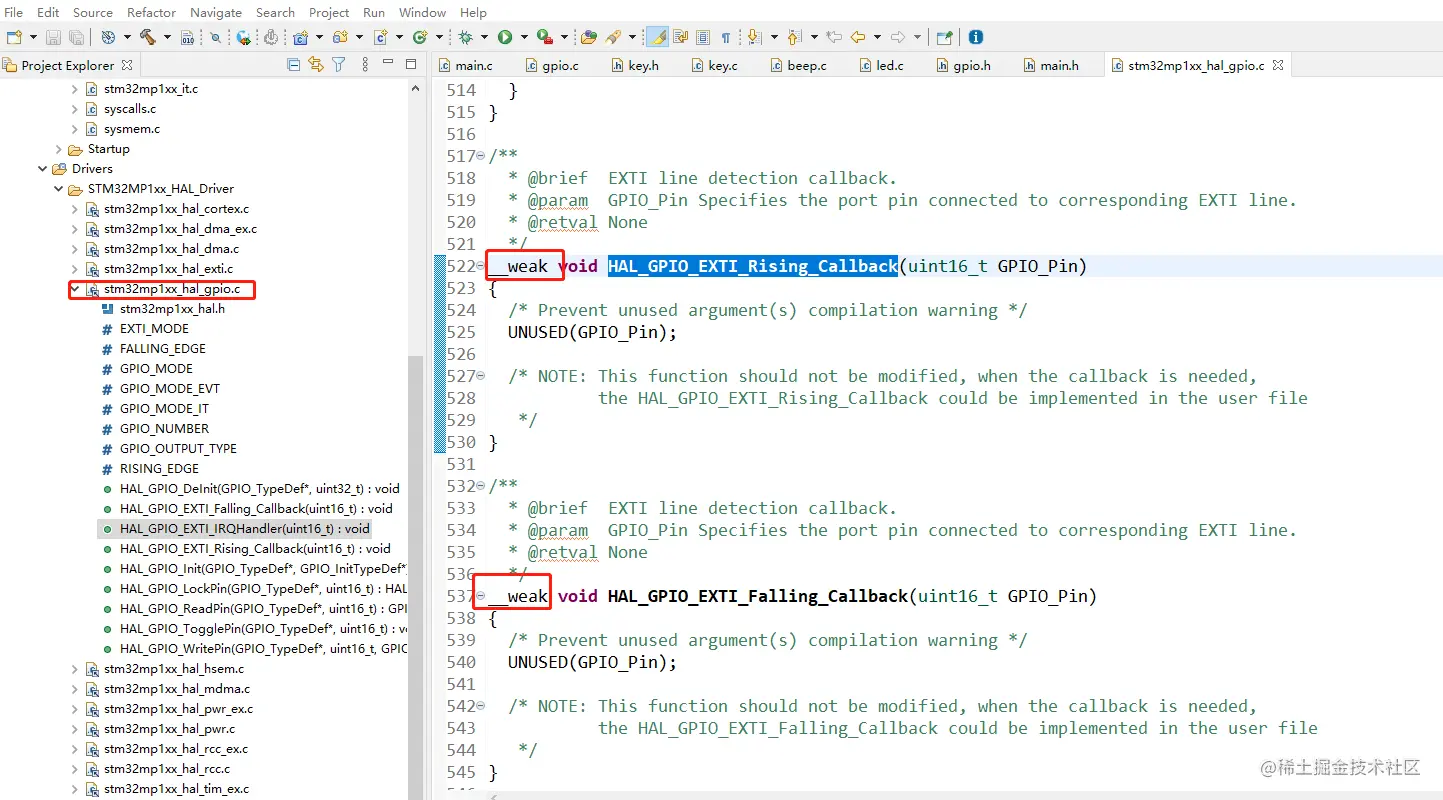Open the Debug bug dropdown arrow
Screen dimensions: 1443x800
pyautogui.click(x=484, y=37)
